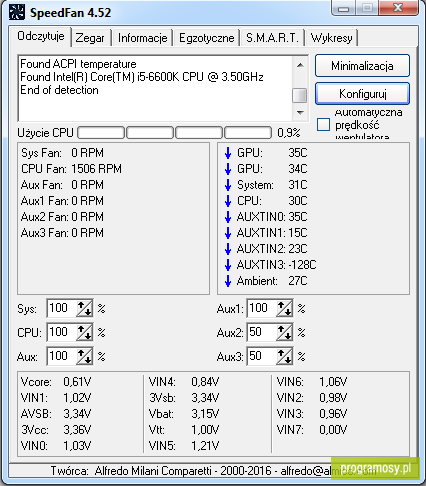This screenshot has height=486, width=426.
Task: Click the 'End of detection' log line
Action: [x=59, y=90]
